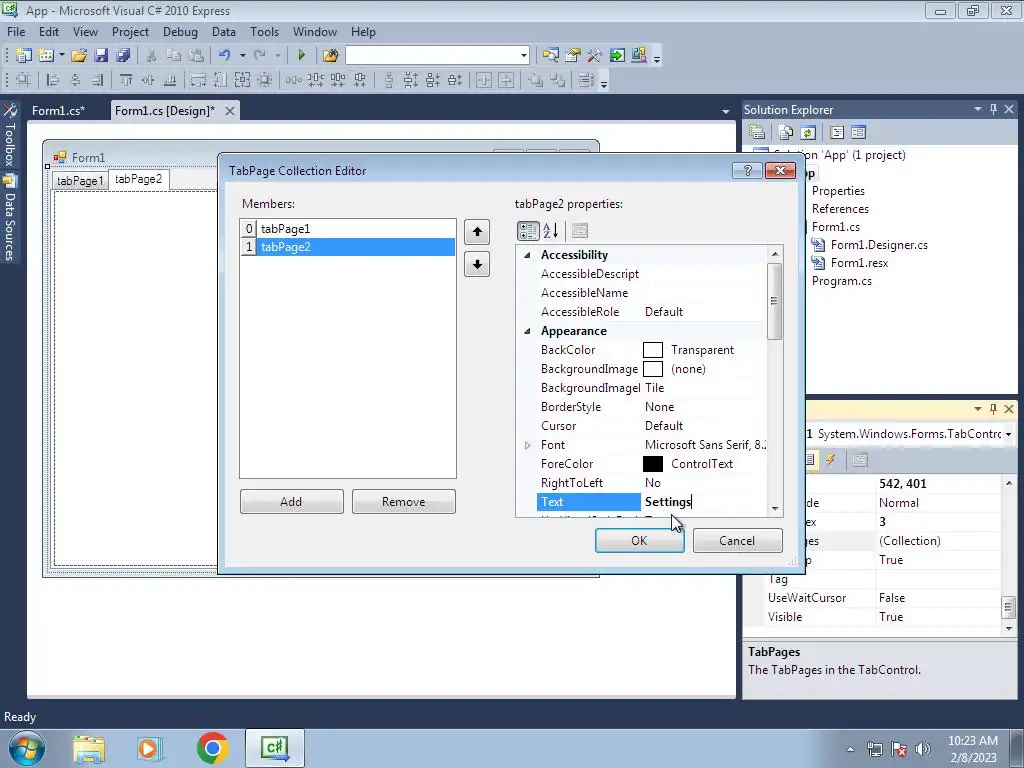Select tabPage1 tab on the form designer
The height and width of the screenshot is (768, 1024).
[x=80, y=181]
